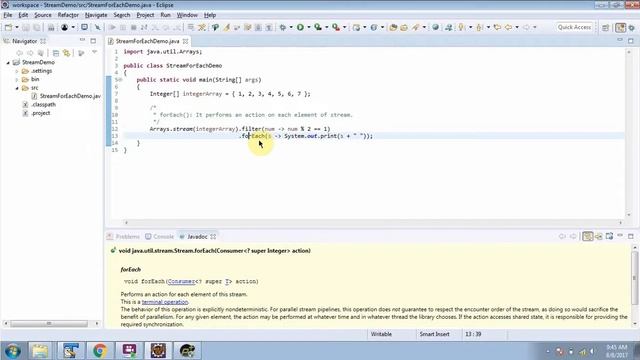Open the Source menu
This screenshot has height=360, width=640.
(43, 15)
